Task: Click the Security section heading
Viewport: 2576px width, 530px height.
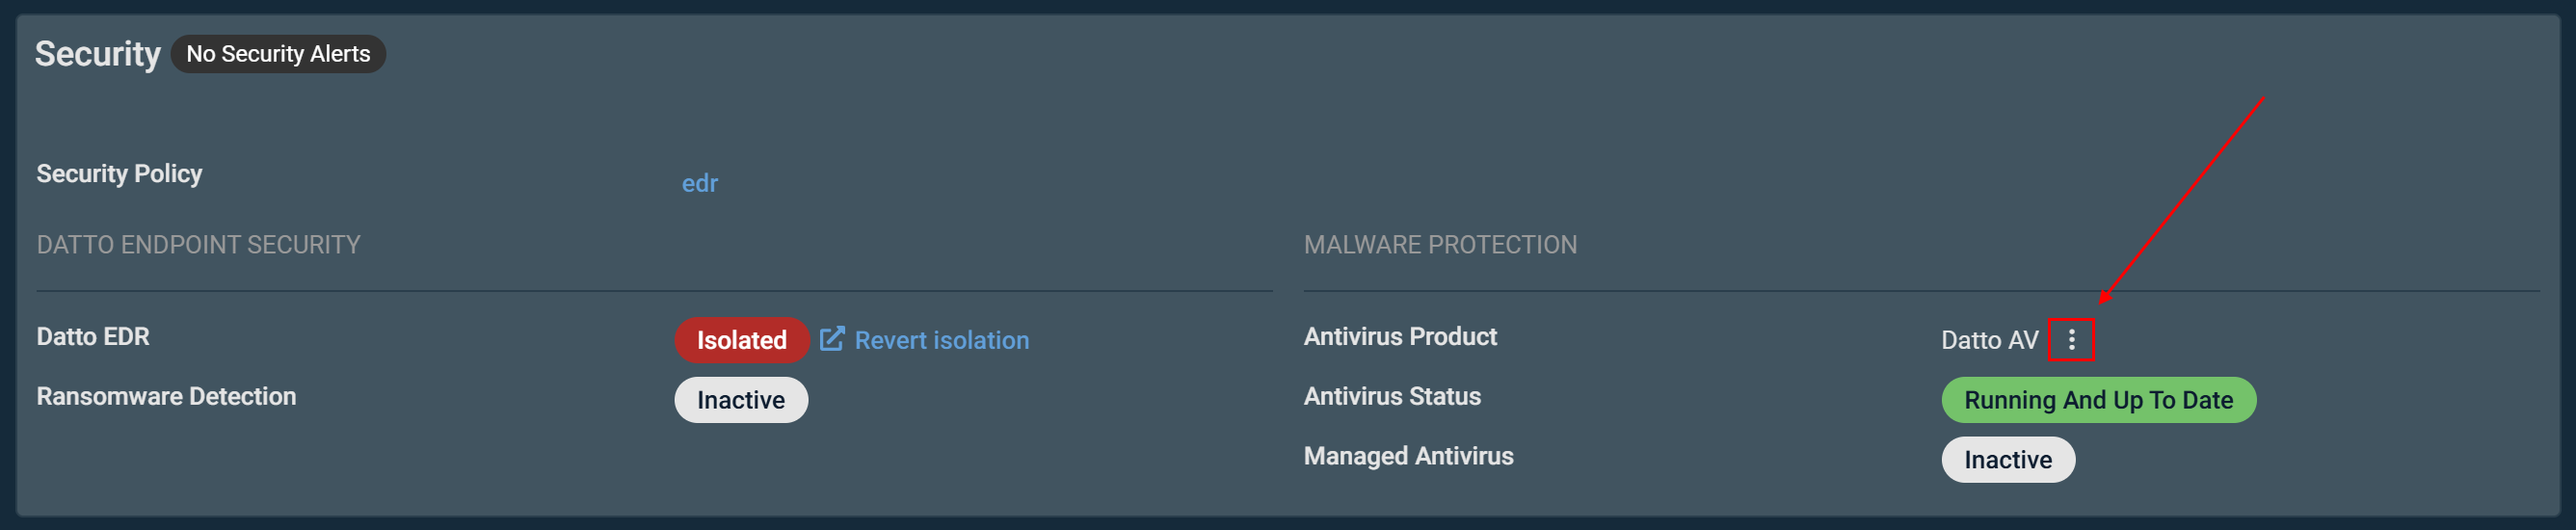Action: 97,54
